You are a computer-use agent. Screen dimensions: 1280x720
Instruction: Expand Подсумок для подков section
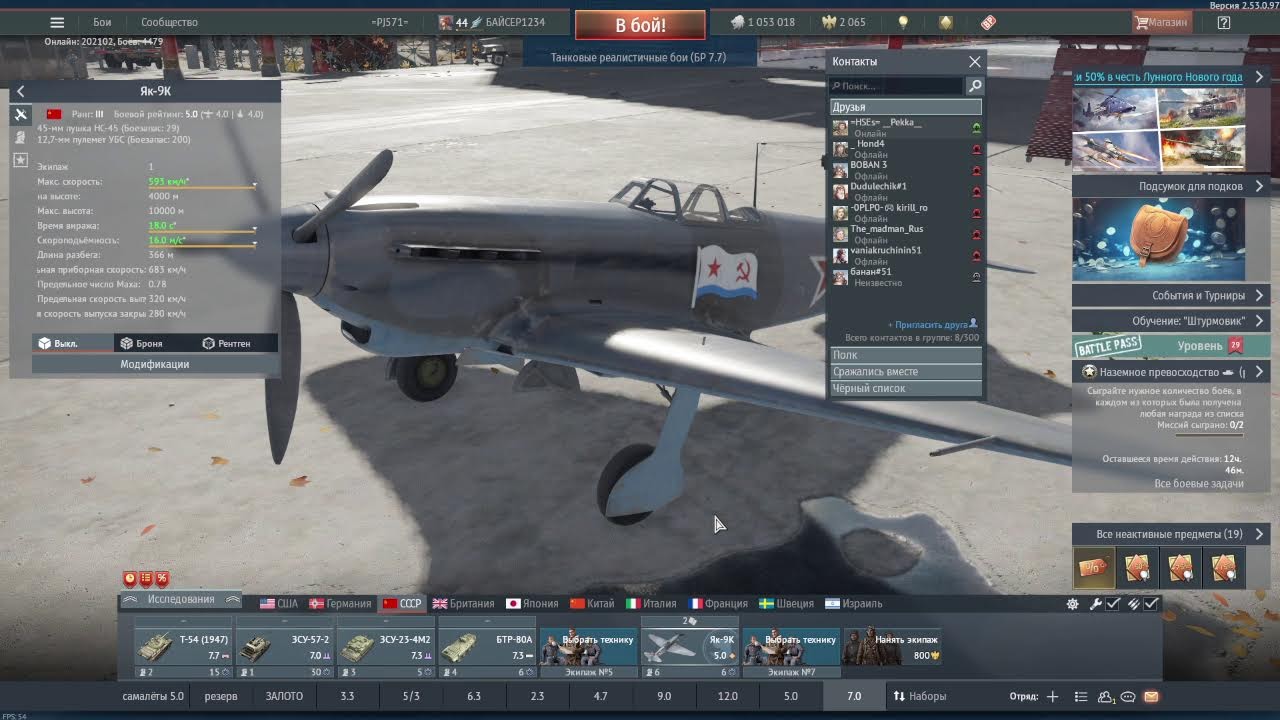coord(1172,186)
